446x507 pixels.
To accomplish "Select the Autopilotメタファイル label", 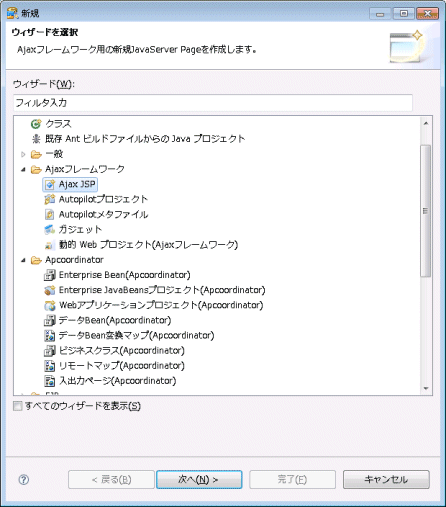I will pyautogui.click(x=103, y=215).
